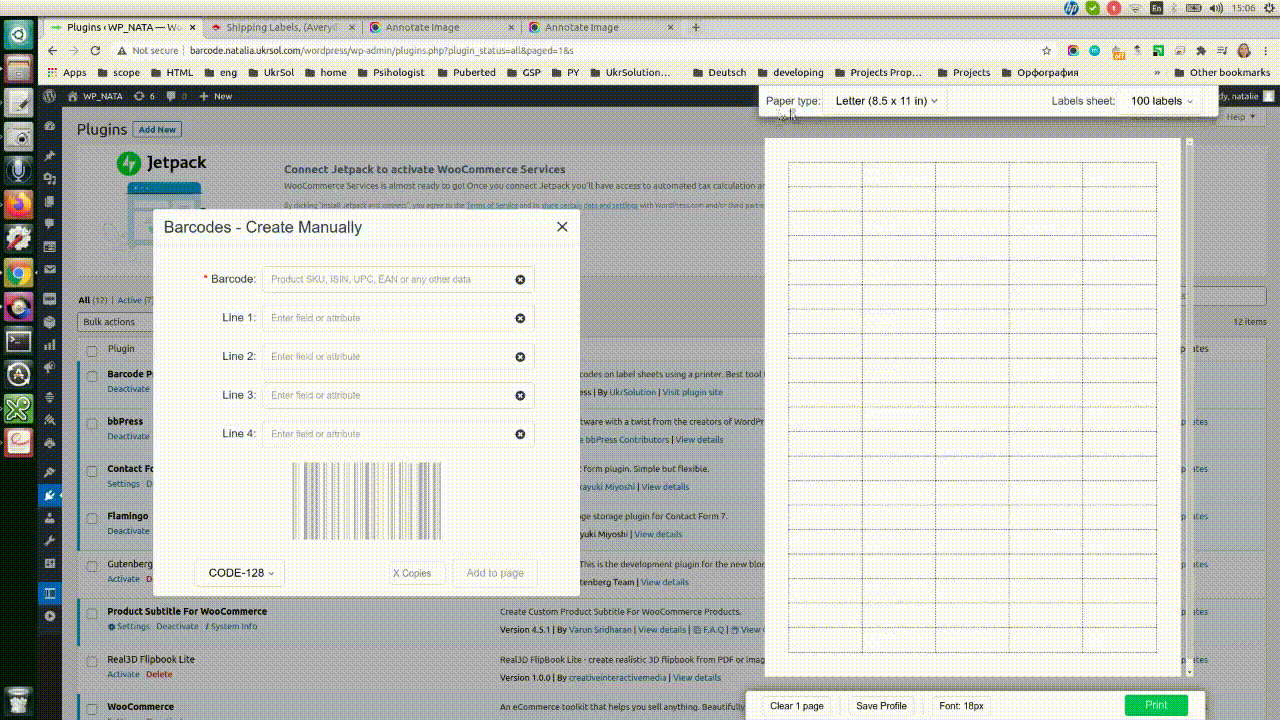The width and height of the screenshot is (1280, 720).
Task: Open the Bulk actions dropdown
Action: point(113,322)
